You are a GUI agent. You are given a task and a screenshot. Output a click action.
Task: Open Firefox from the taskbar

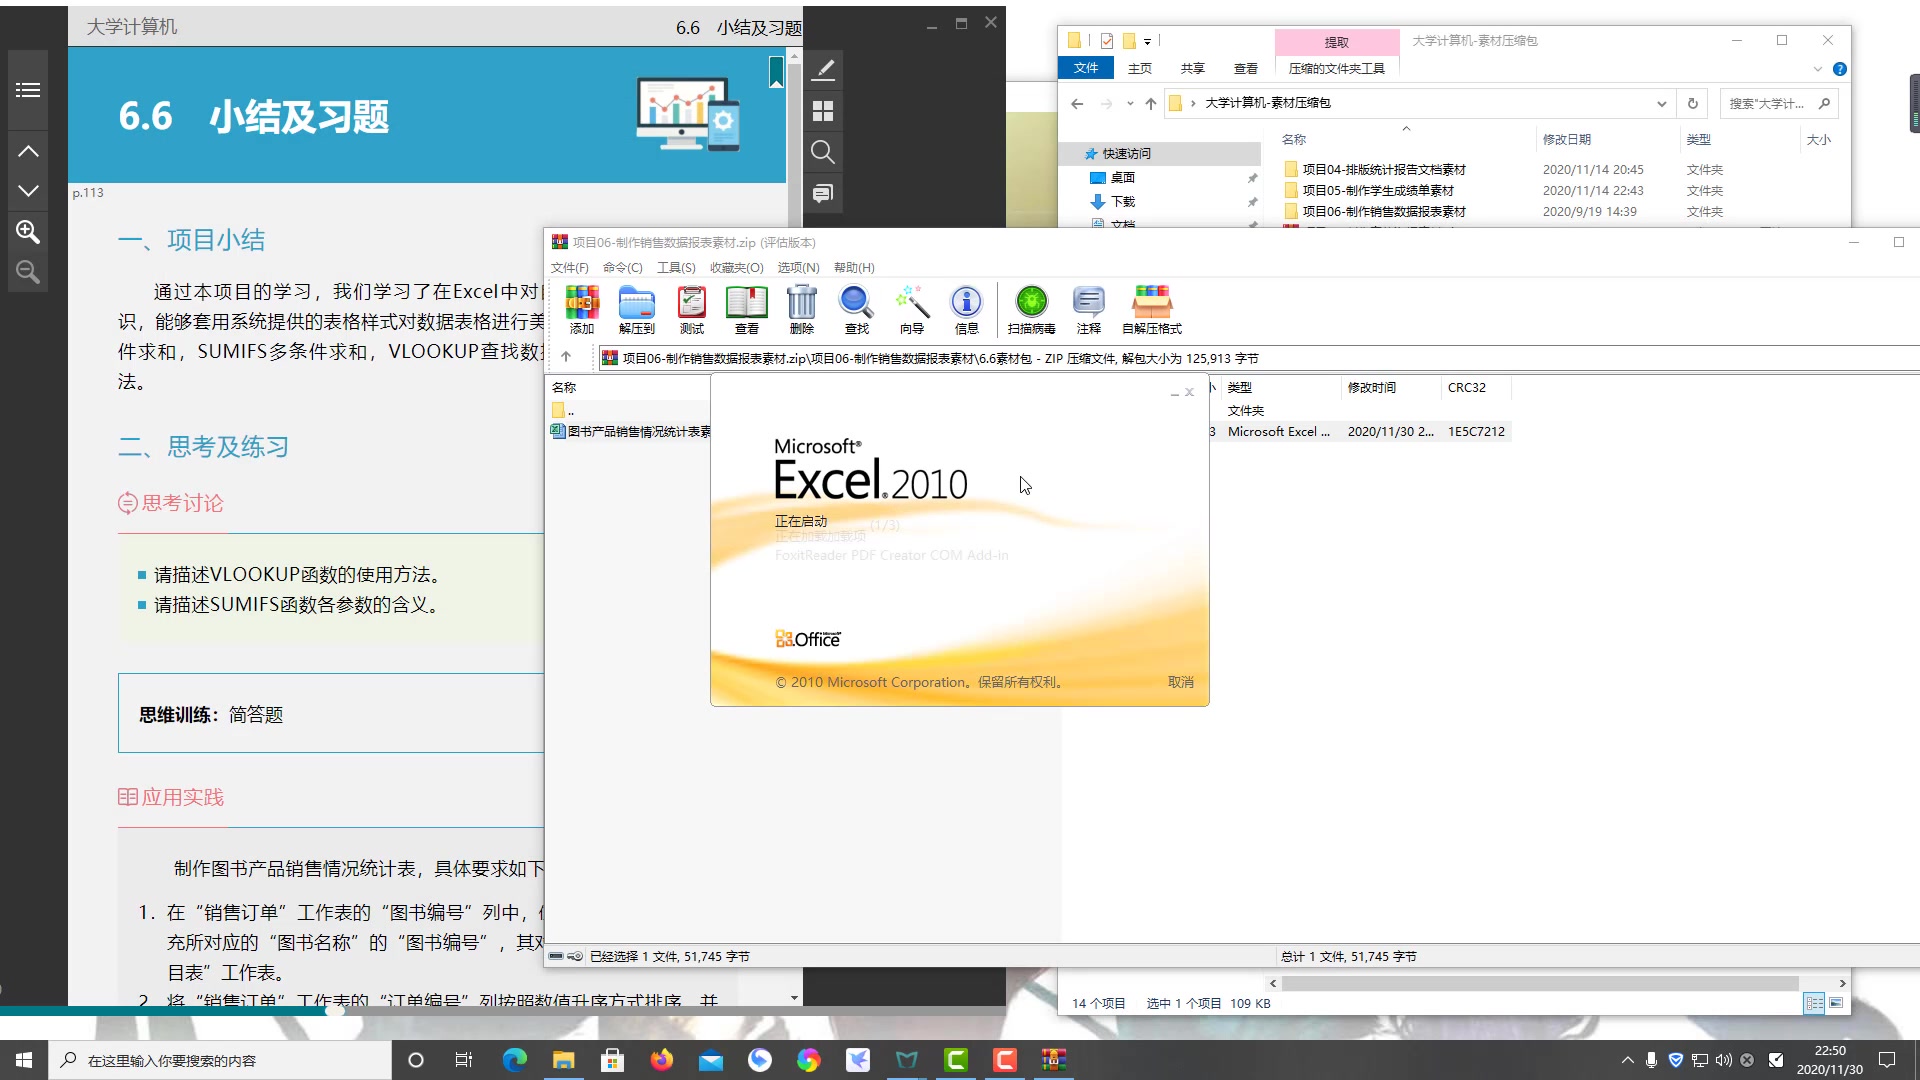pyautogui.click(x=662, y=1060)
